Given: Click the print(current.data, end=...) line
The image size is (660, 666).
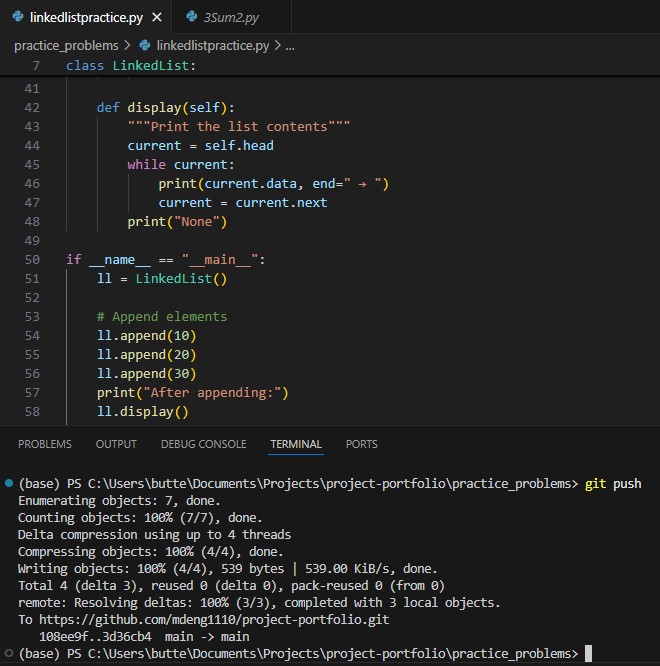Looking at the screenshot, I should tap(274, 183).
